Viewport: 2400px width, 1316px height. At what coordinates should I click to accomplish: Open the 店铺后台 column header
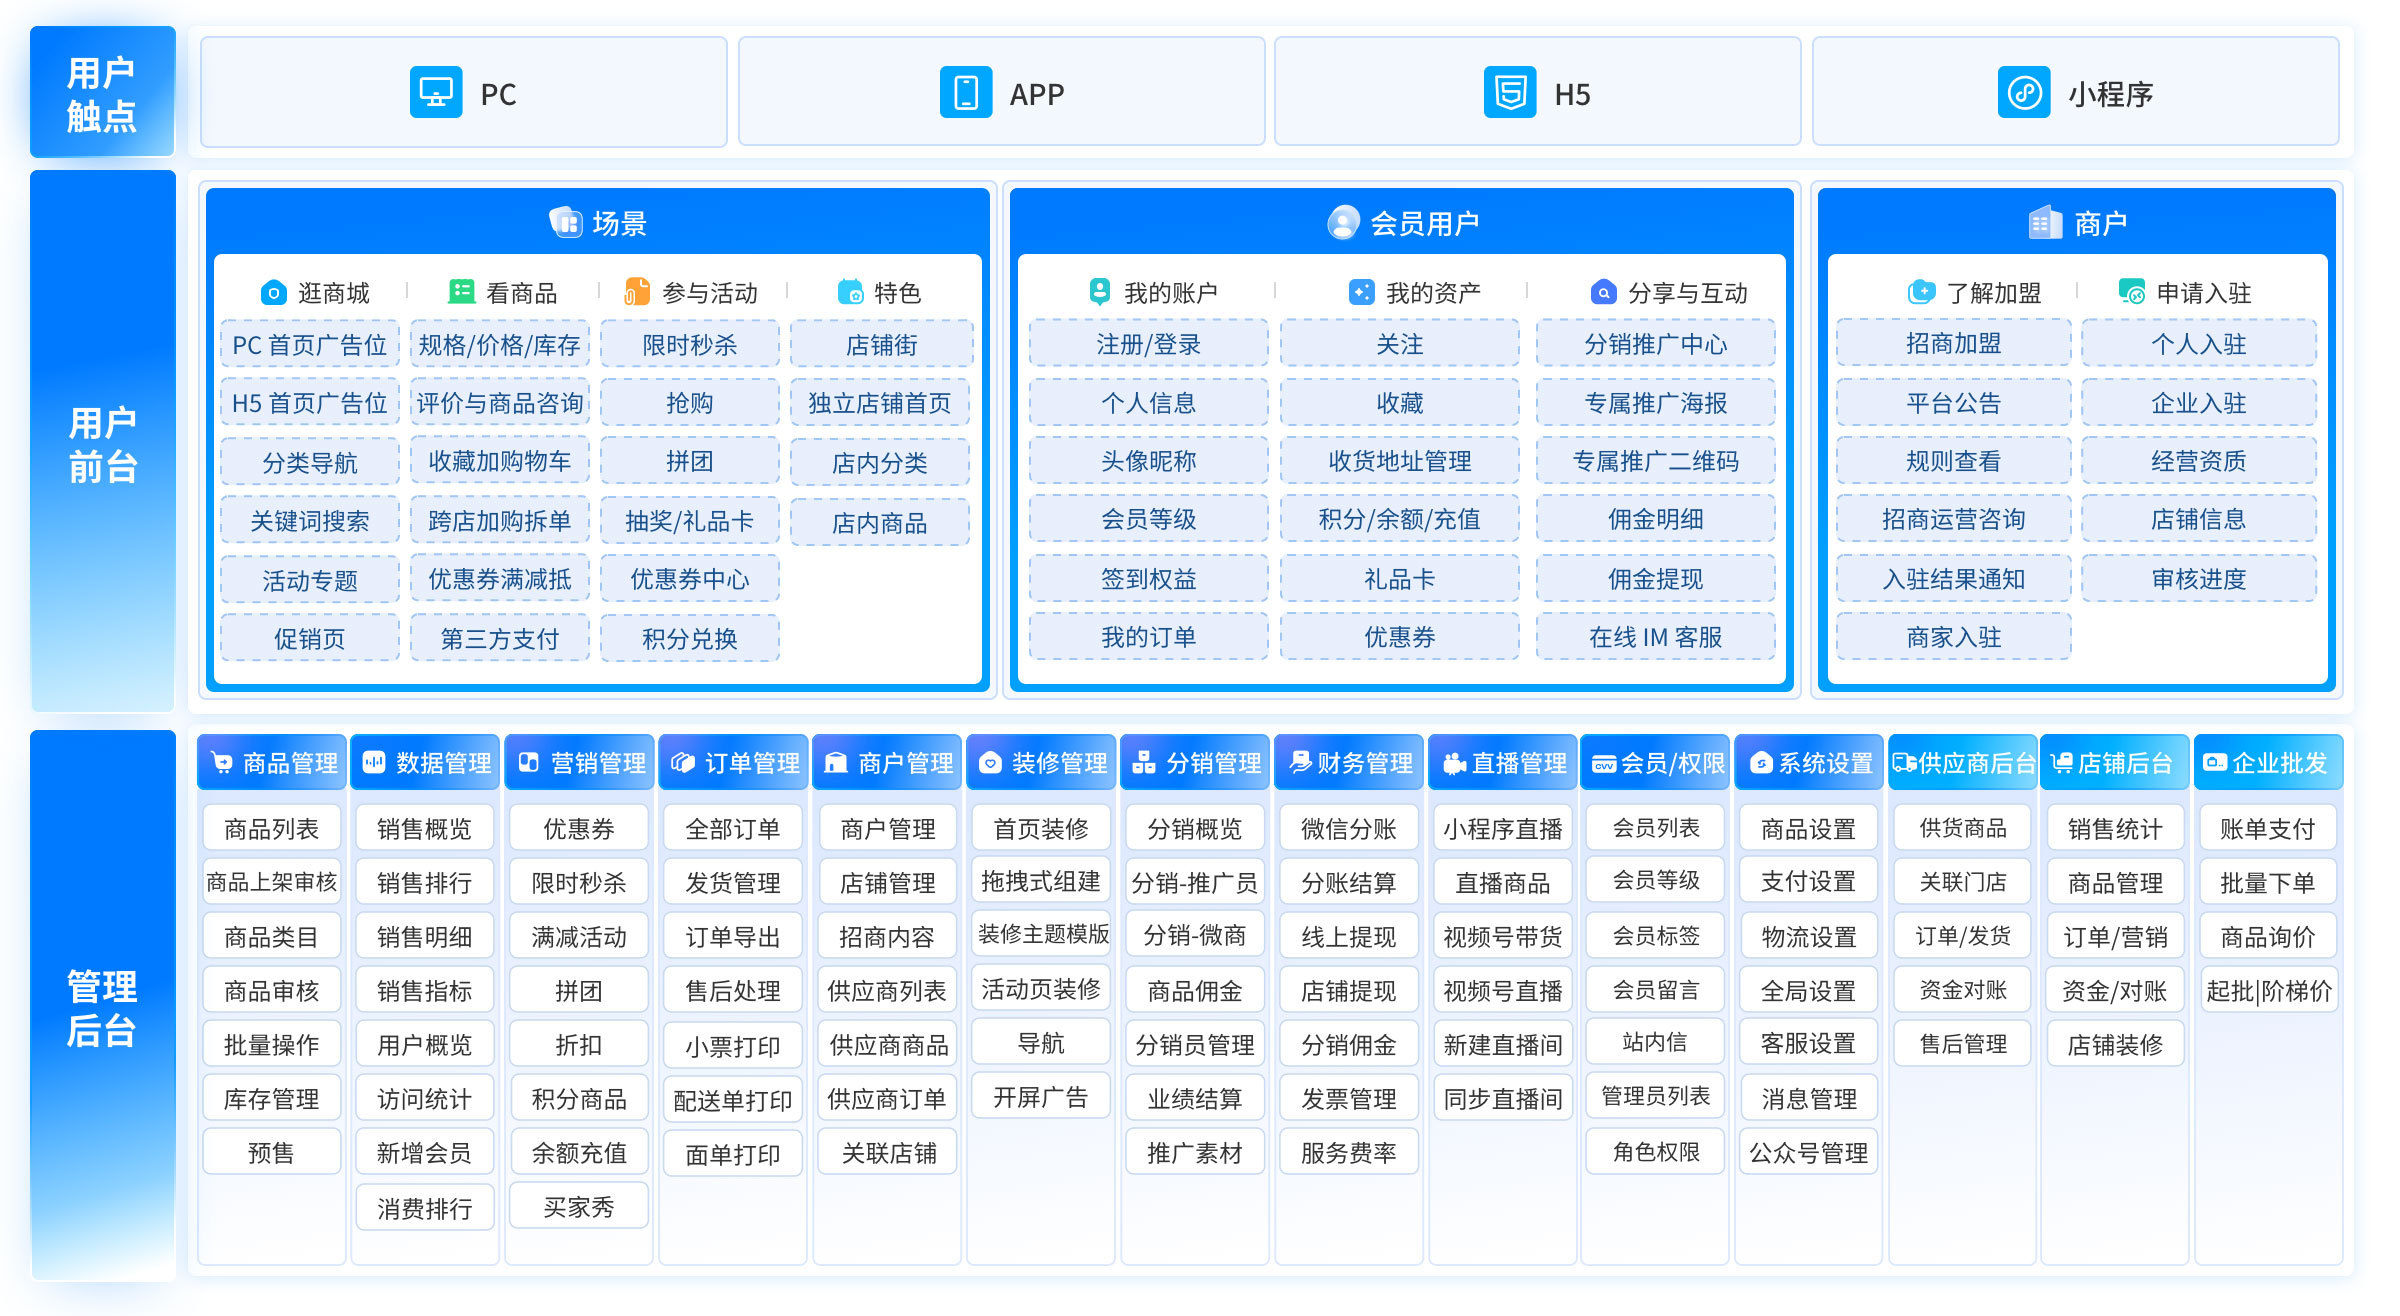[x=2115, y=763]
